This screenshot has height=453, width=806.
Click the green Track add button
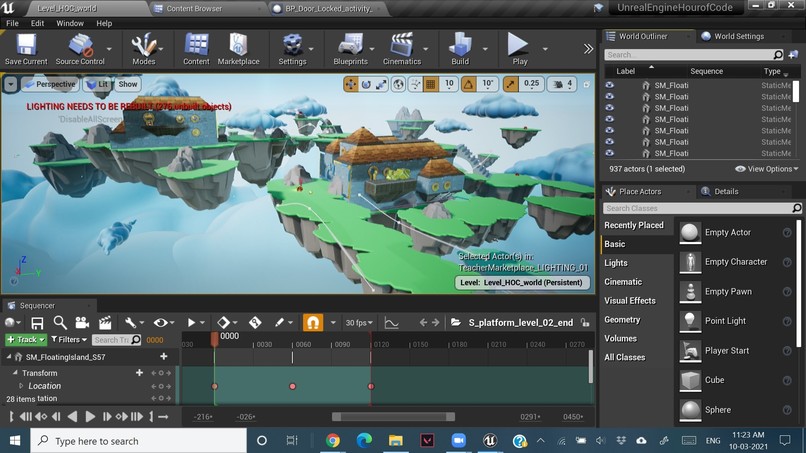[x=26, y=339]
